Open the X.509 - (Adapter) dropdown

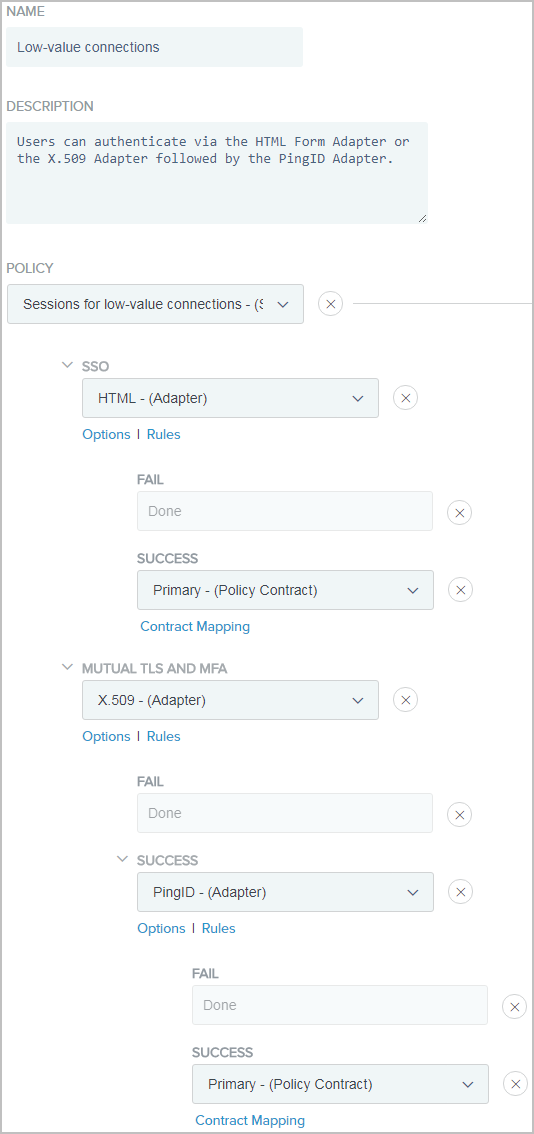(230, 700)
